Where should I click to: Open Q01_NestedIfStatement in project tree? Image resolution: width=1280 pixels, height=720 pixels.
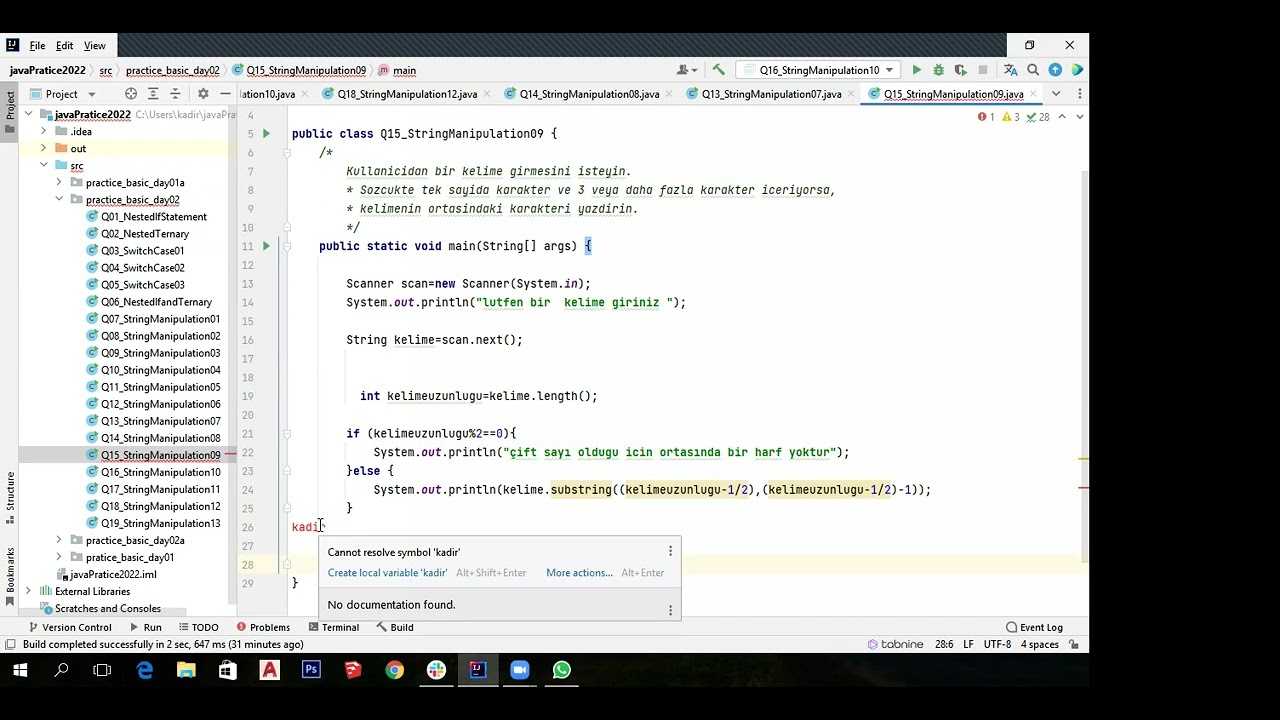(153, 216)
